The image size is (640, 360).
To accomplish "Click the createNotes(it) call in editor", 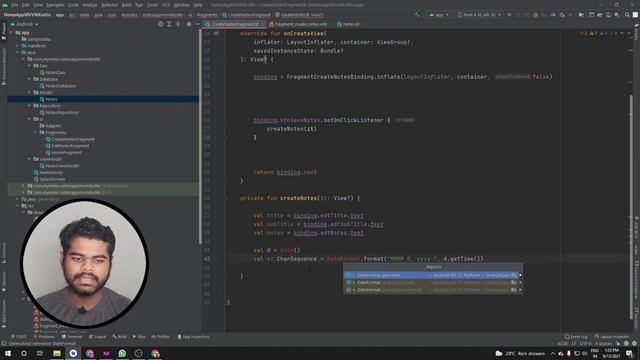I will click(291, 129).
